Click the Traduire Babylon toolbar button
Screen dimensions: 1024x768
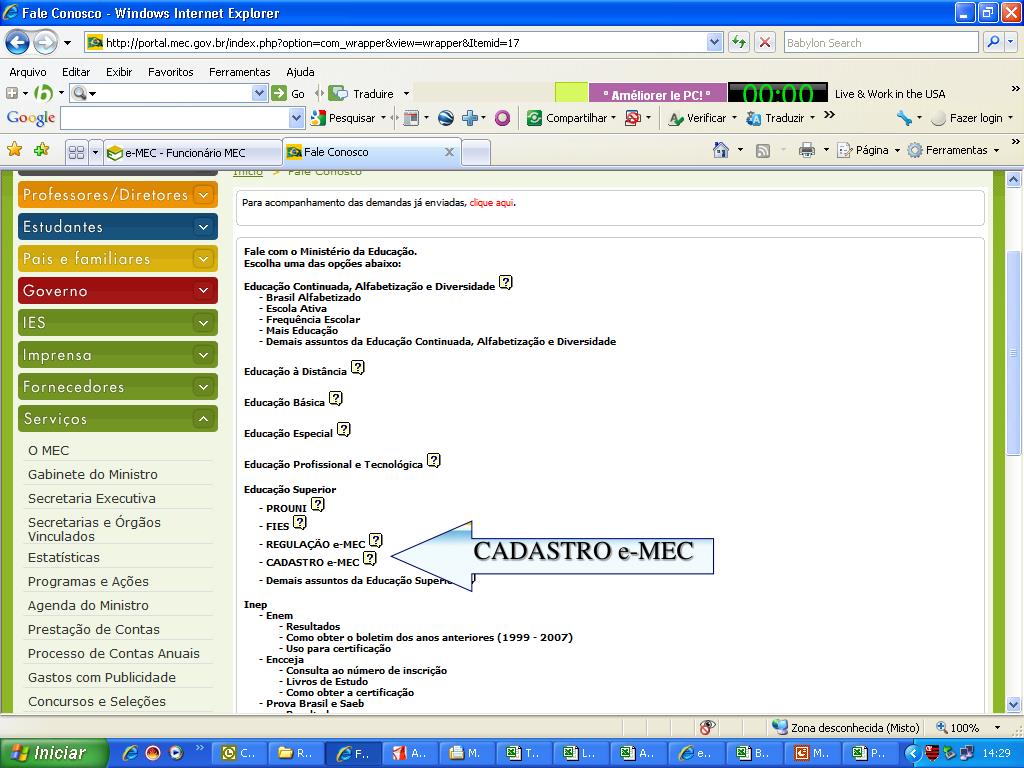click(x=363, y=94)
